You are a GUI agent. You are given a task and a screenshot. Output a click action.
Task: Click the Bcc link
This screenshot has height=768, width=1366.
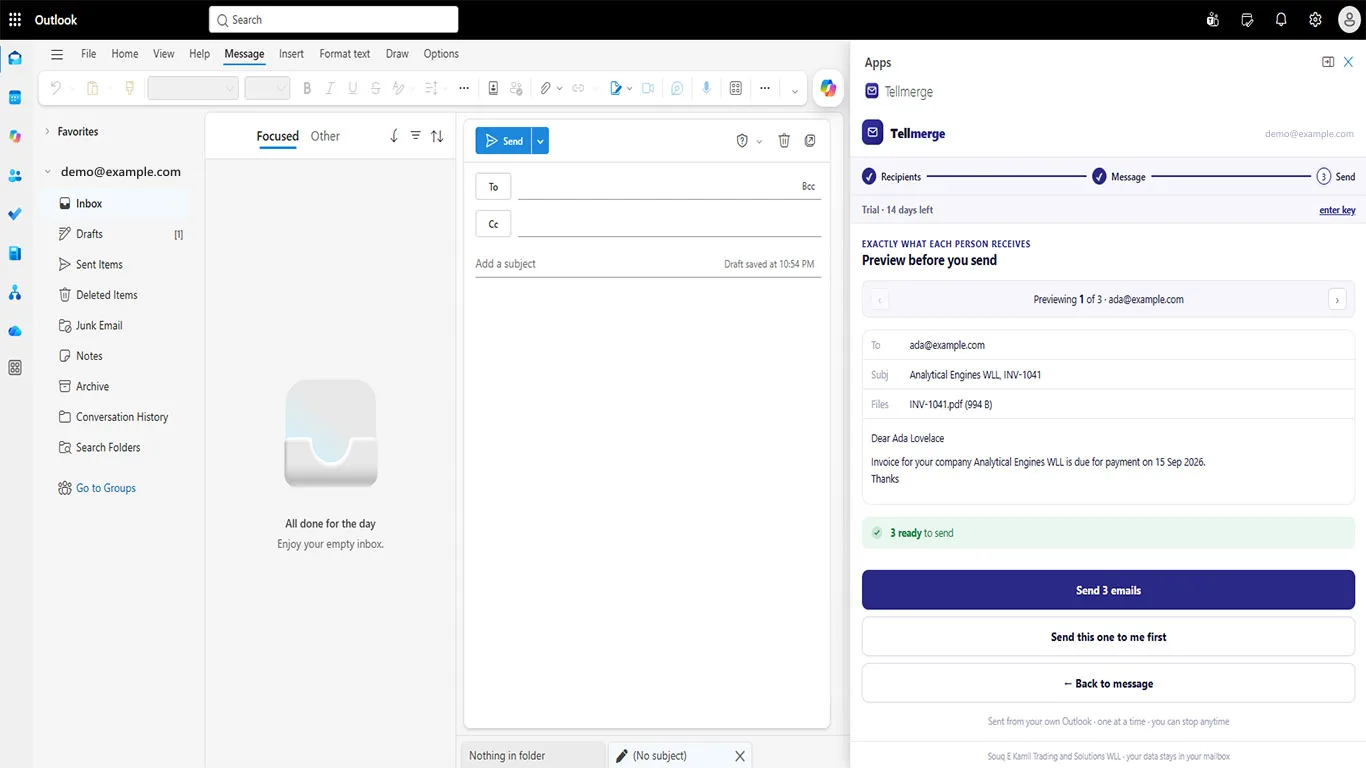pyautogui.click(x=808, y=187)
